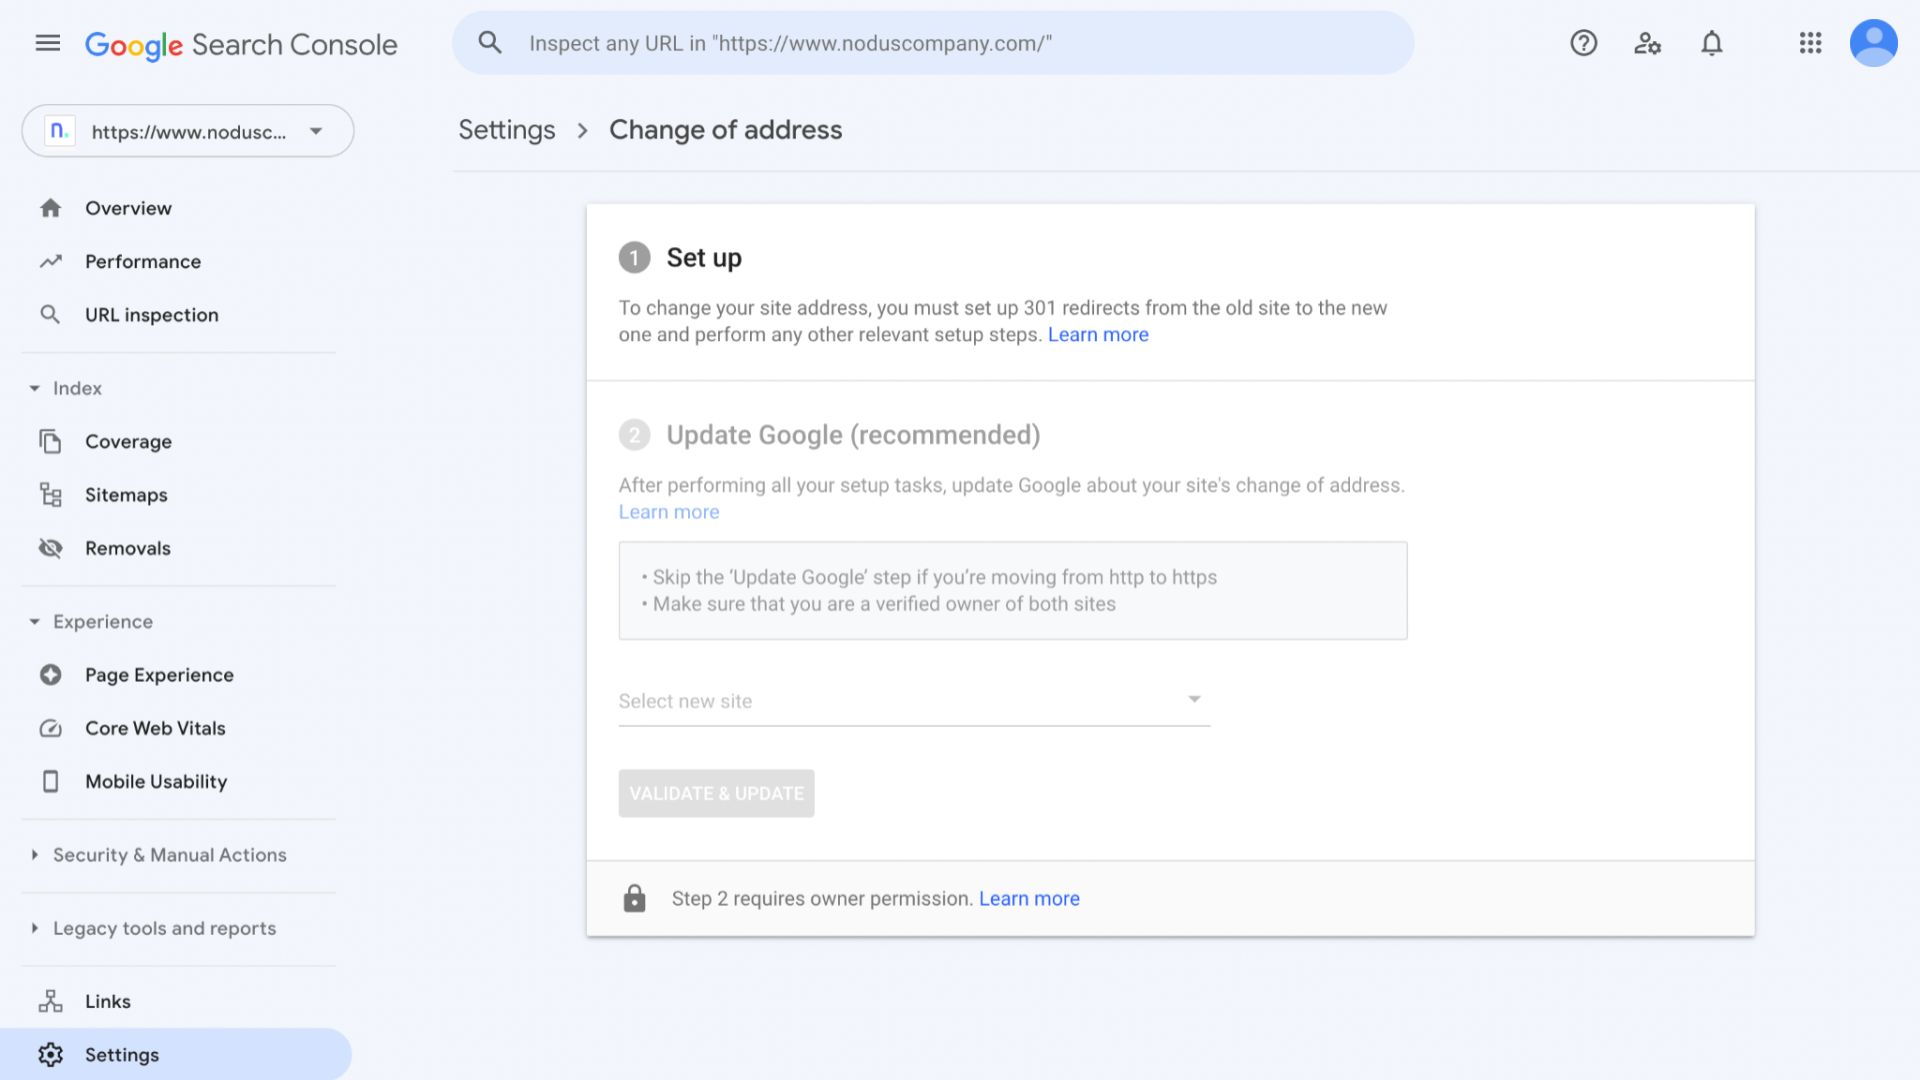Open the Links report
Viewport: 1920px width, 1080px height.
click(108, 1001)
